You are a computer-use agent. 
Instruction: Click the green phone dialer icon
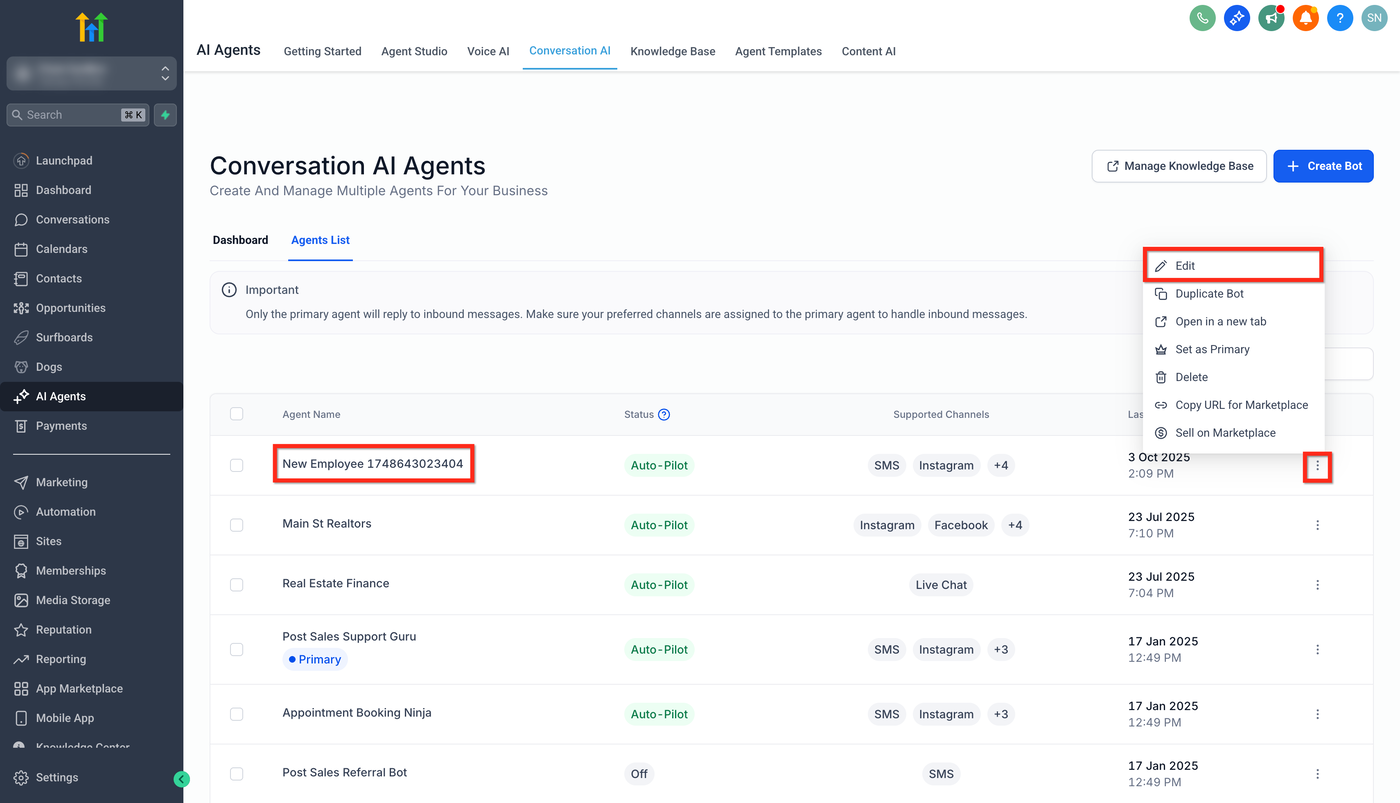(x=1202, y=18)
